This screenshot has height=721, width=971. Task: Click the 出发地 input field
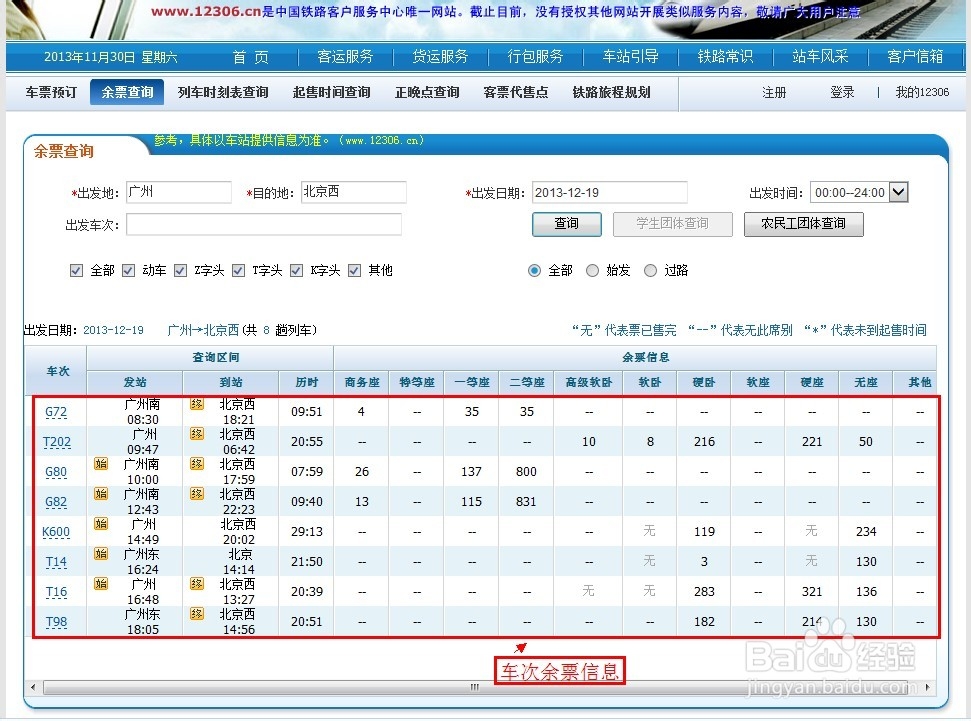pos(179,192)
